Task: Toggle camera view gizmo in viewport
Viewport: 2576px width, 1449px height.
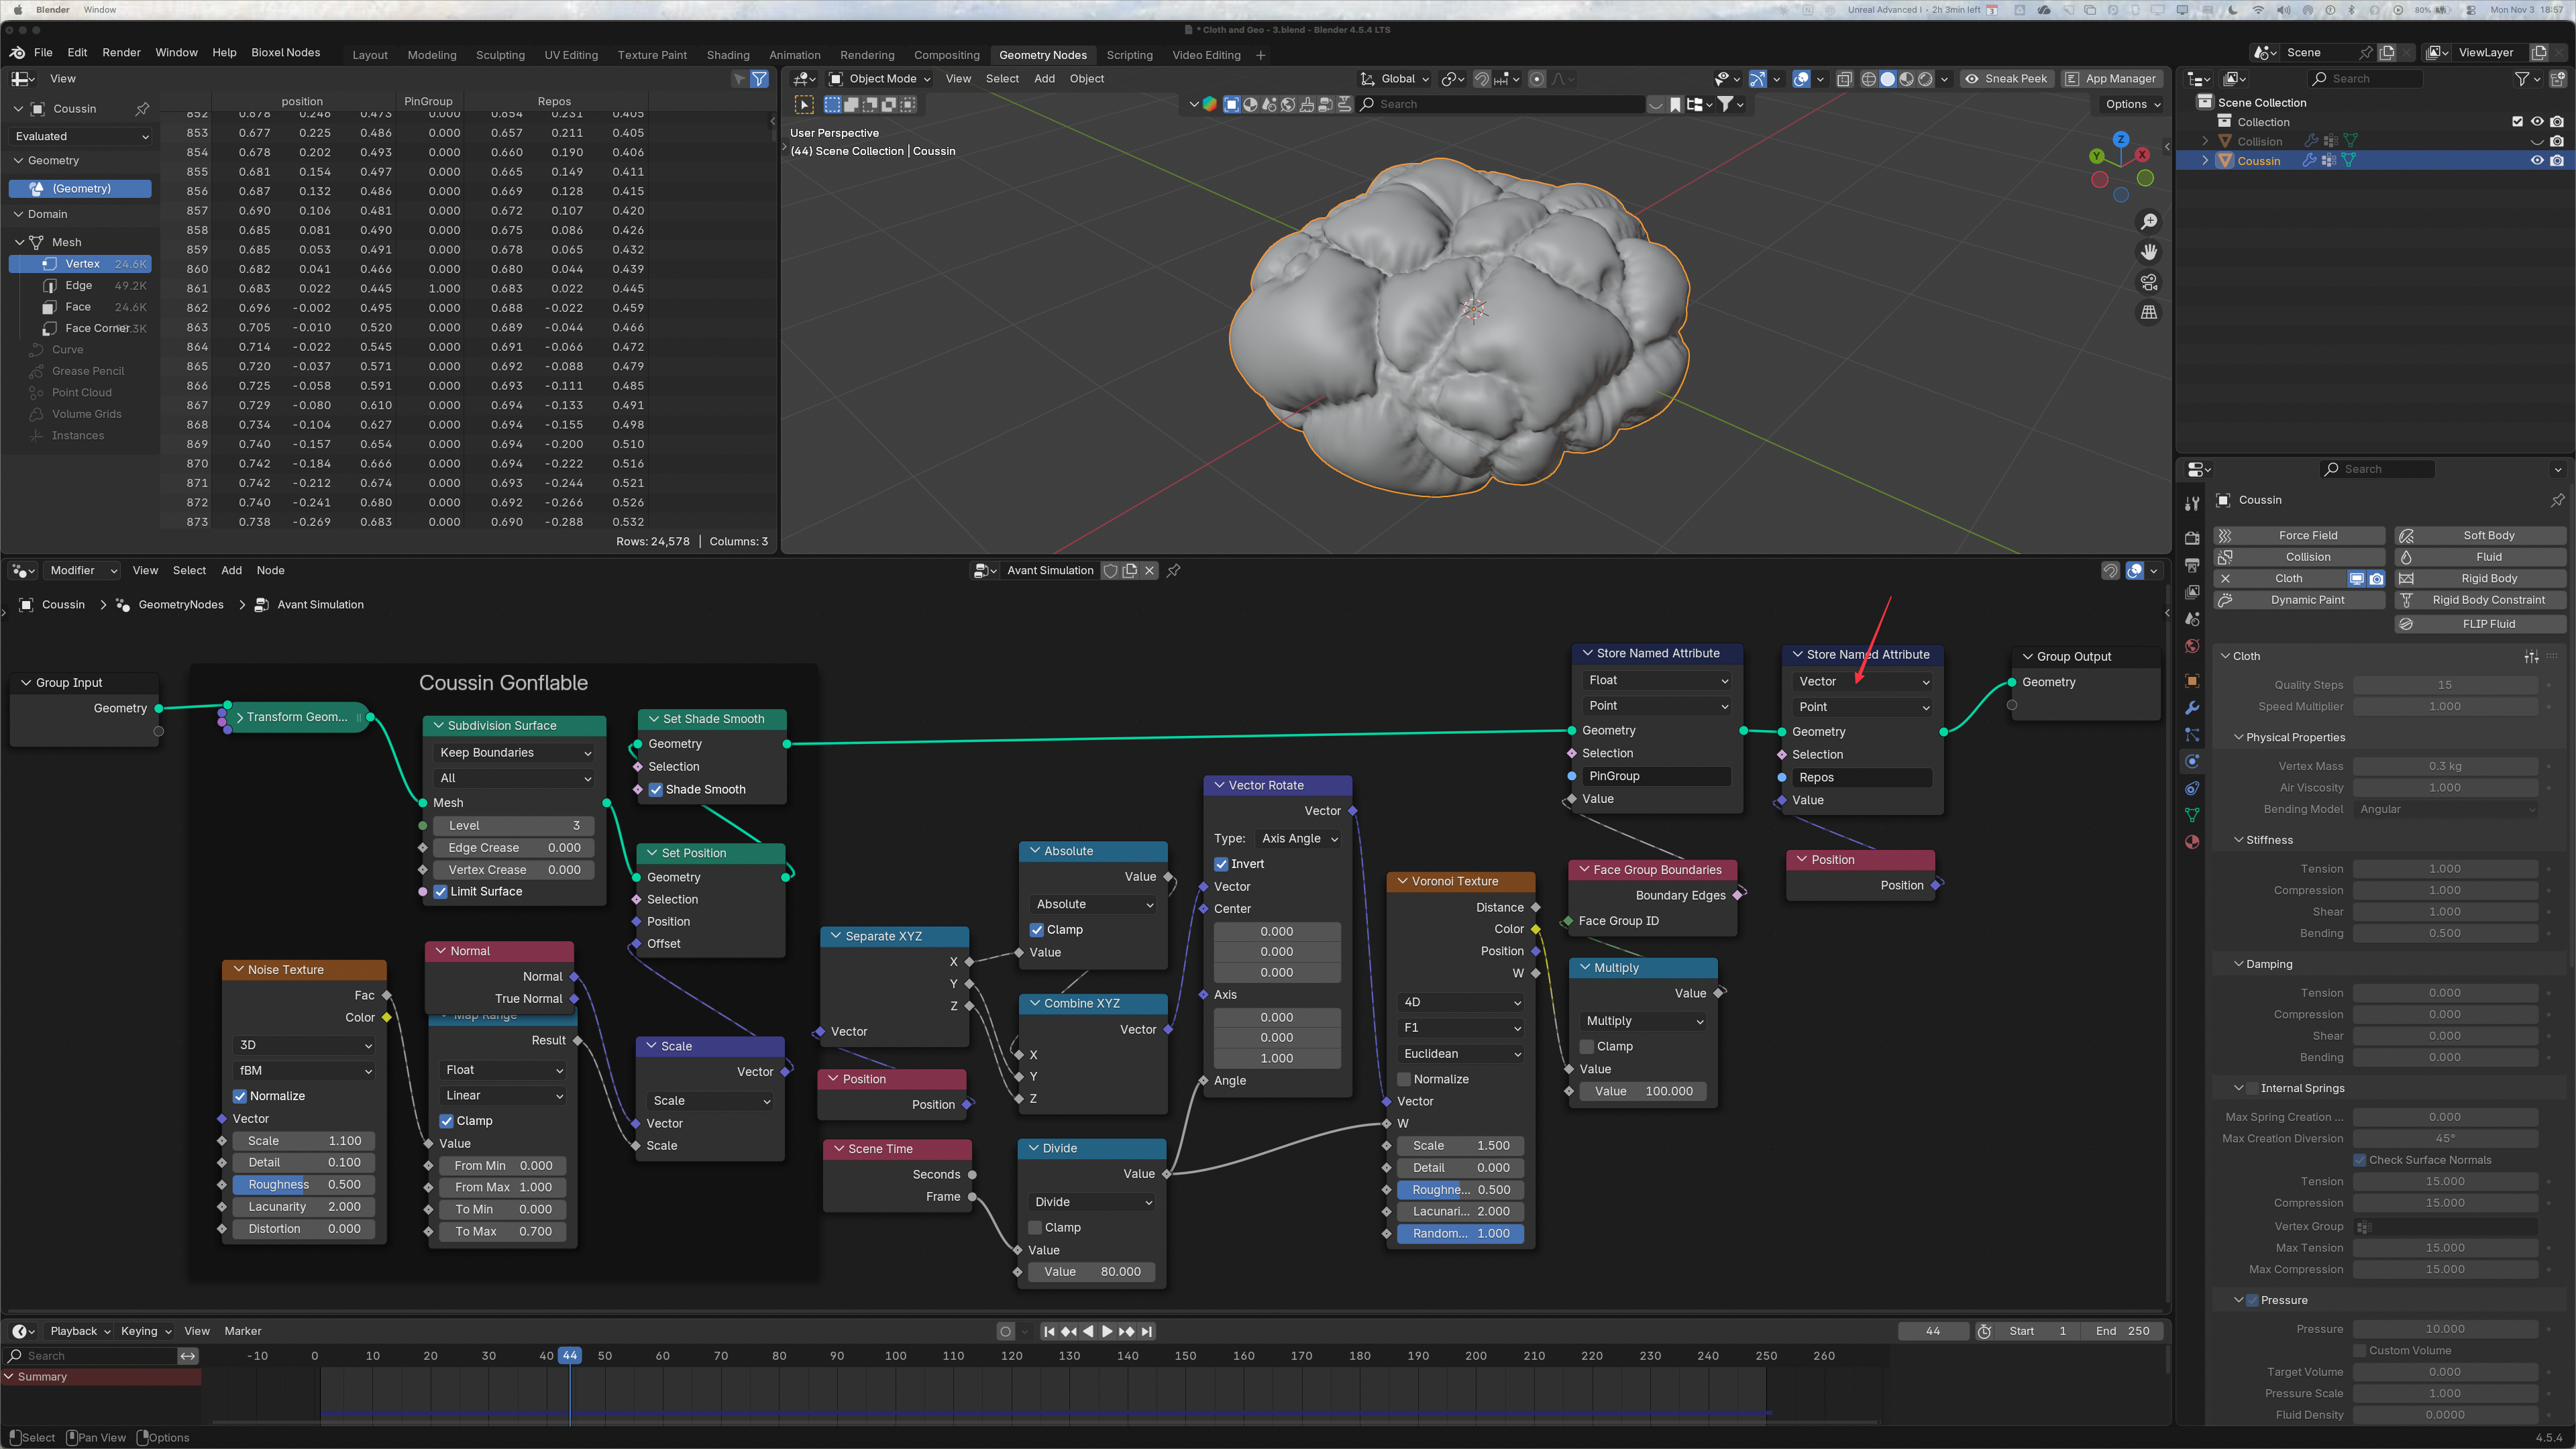Action: [2148, 282]
